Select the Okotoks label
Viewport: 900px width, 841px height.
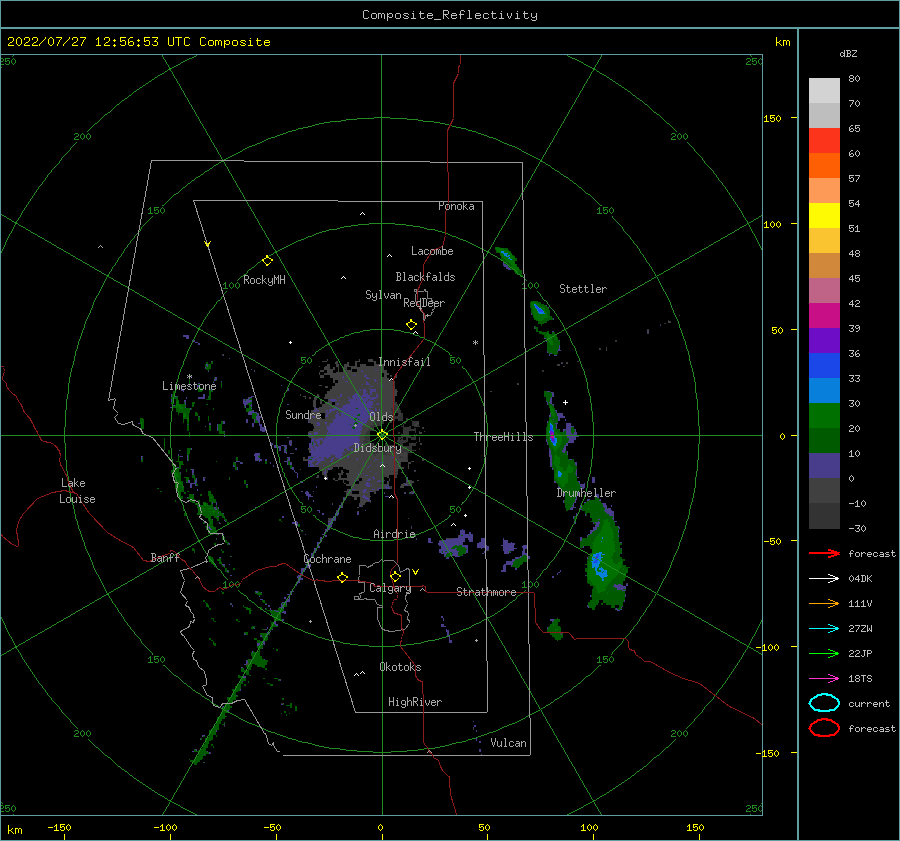400,667
